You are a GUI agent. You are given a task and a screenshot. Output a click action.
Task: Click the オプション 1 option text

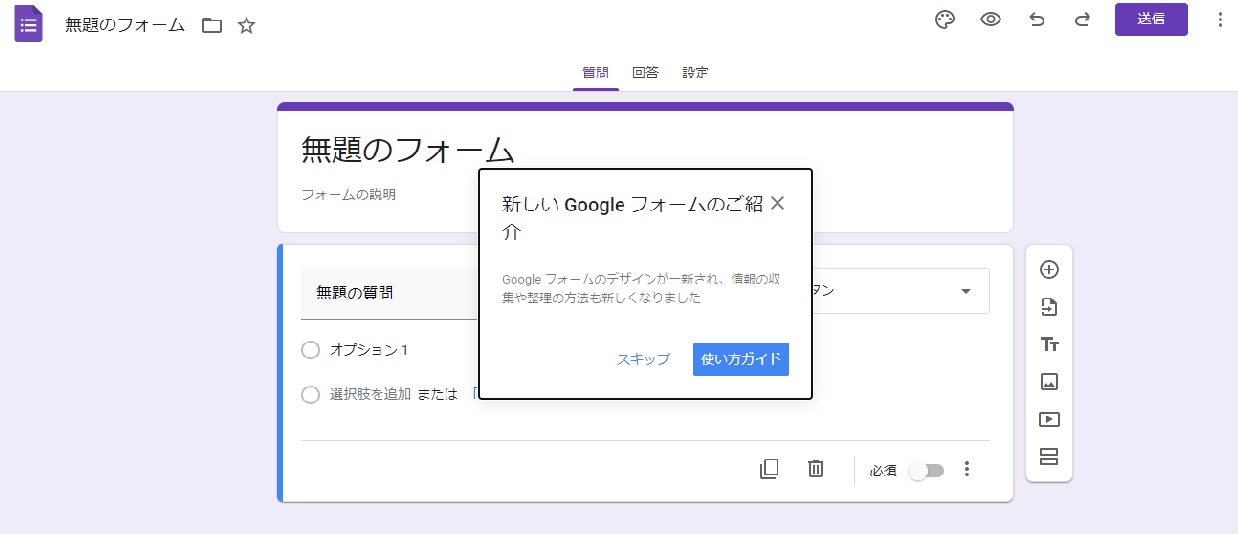coord(369,351)
